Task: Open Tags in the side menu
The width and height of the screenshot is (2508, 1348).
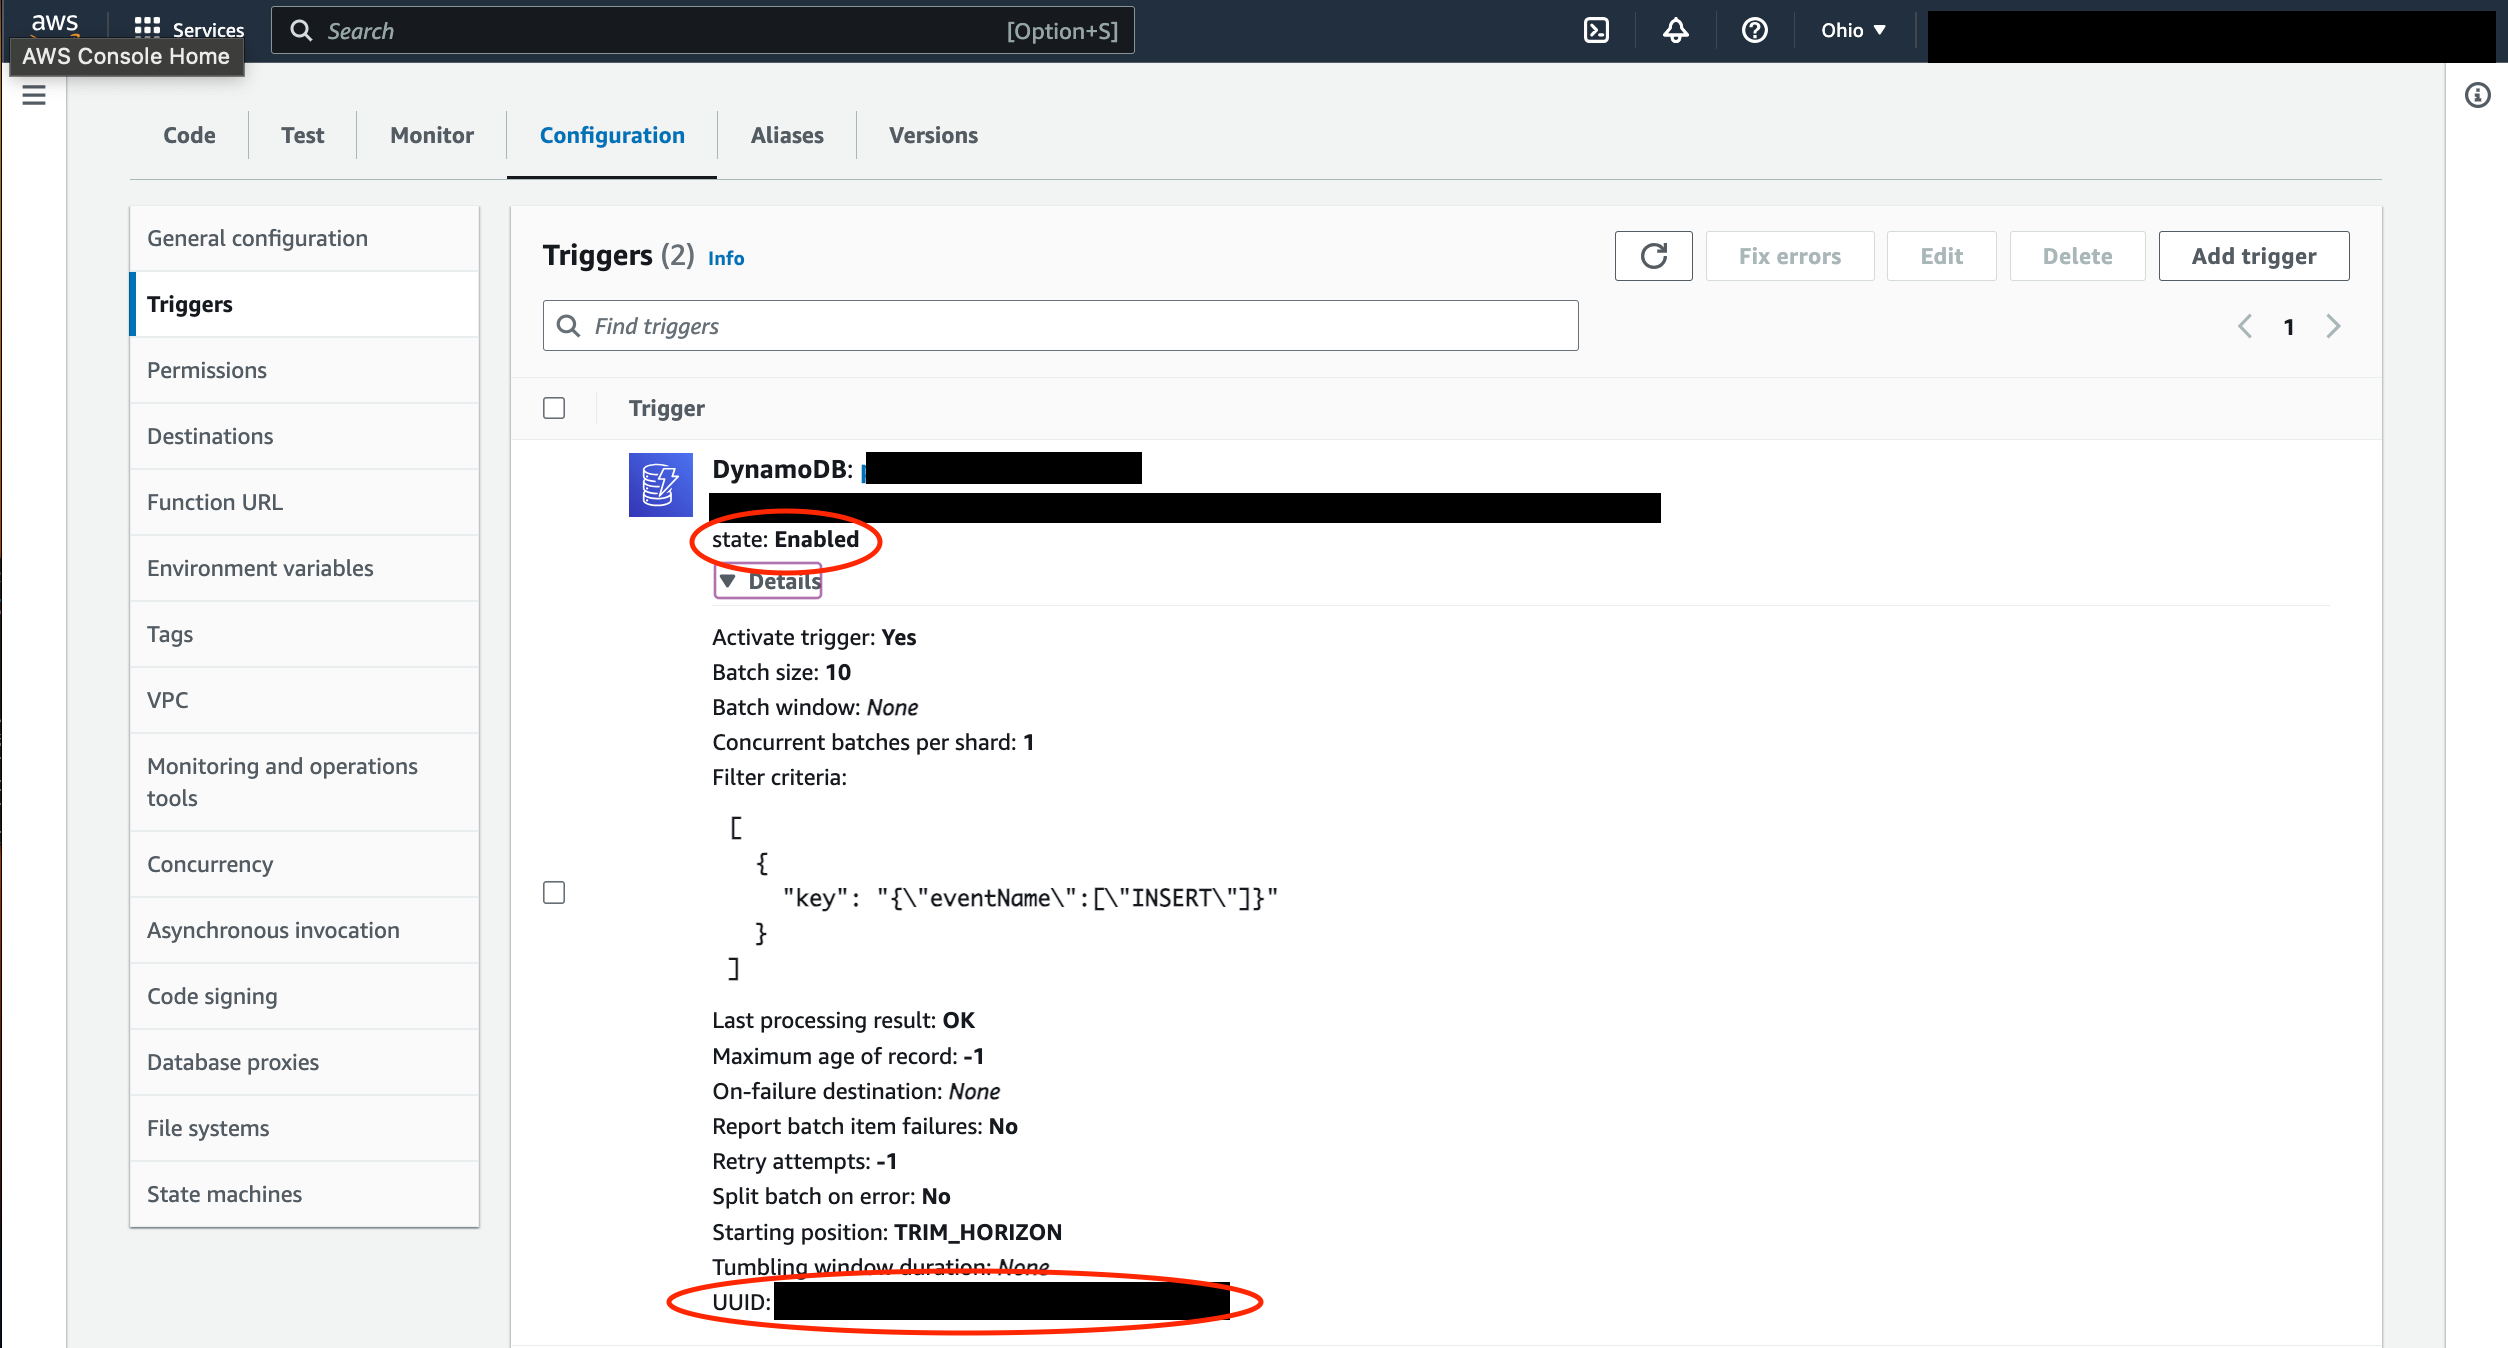Action: [x=304, y=634]
